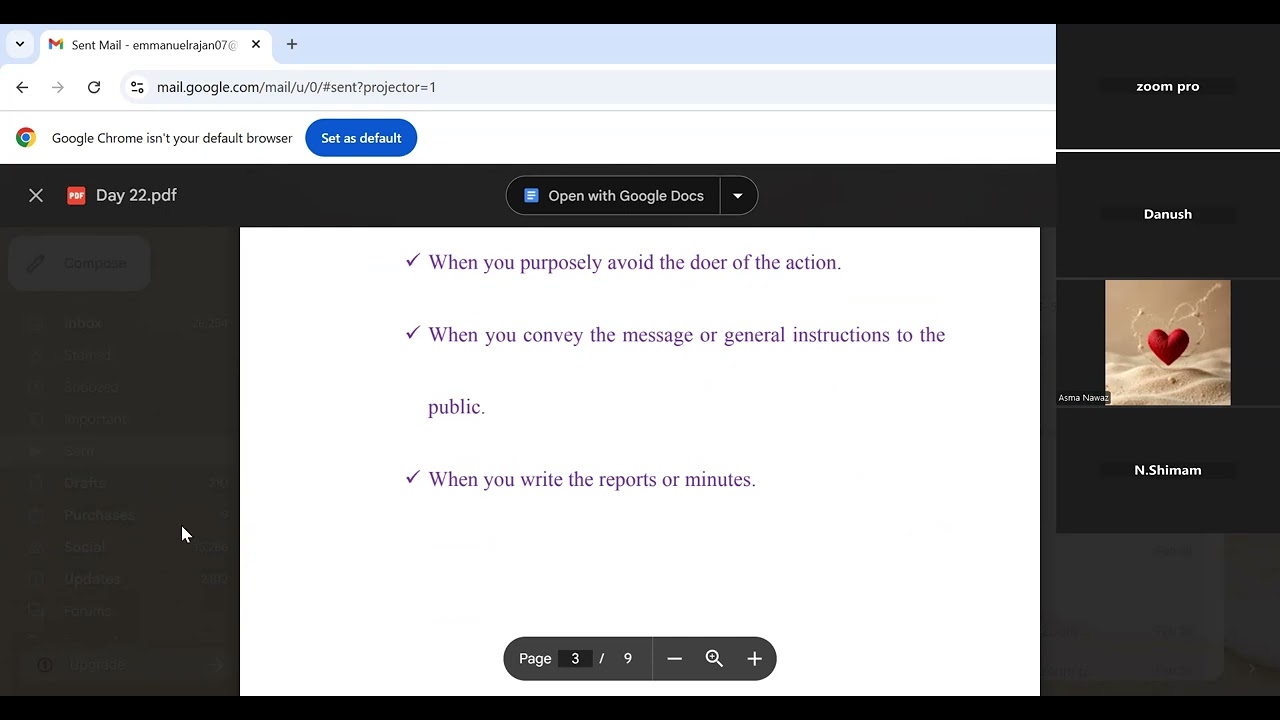1280x720 pixels.
Task: Click the browser forward arrow
Action: pos(58,87)
